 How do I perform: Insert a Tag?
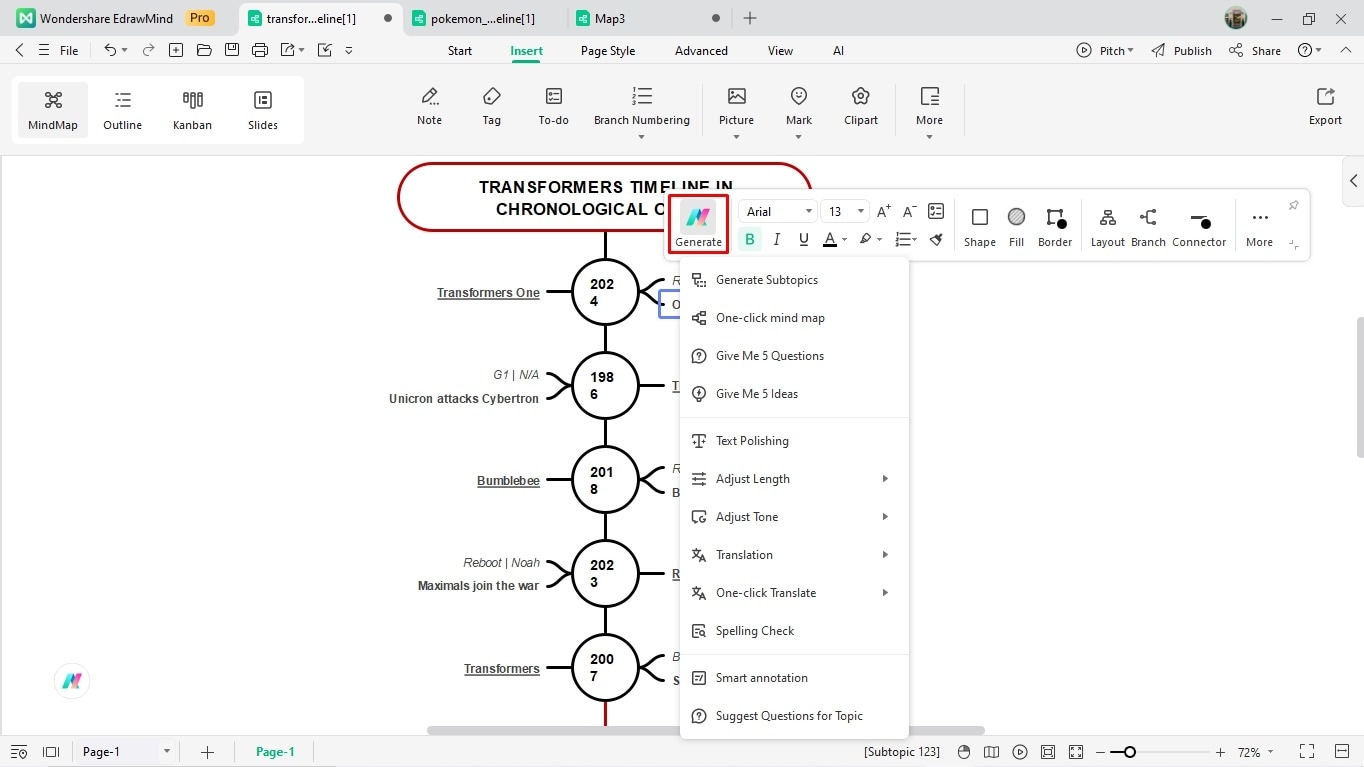coord(492,107)
